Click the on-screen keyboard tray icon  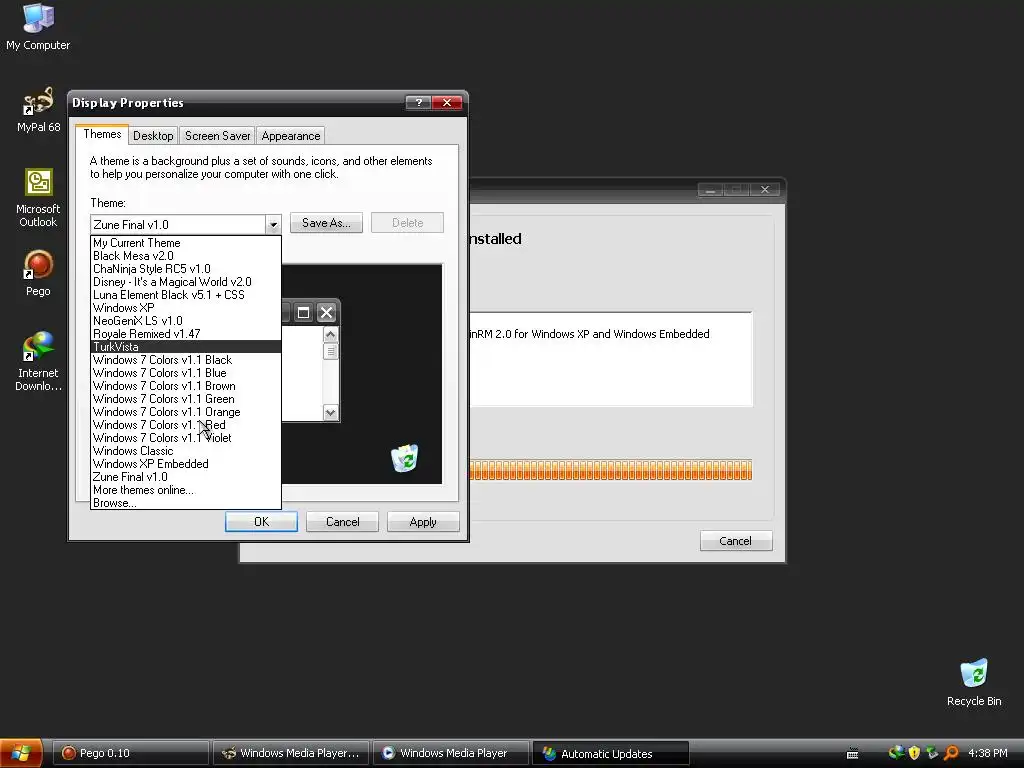852,754
